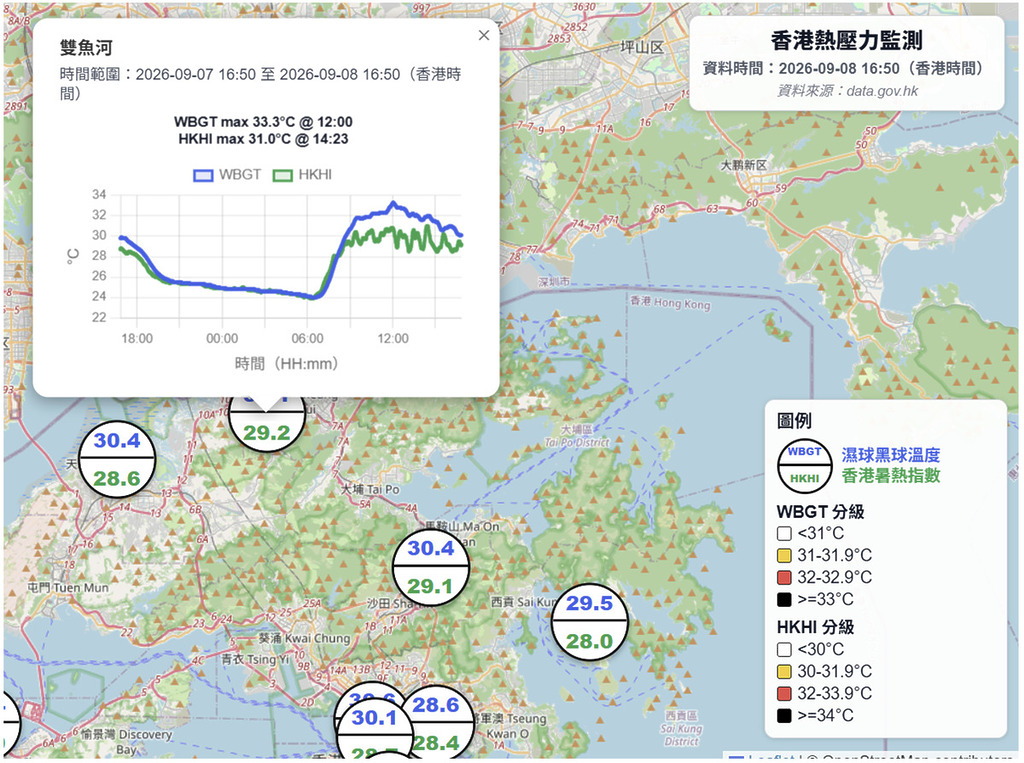This screenshot has width=1024, height=763.
Task: Click the yellow 30-31.9°C HKHI swatch
Action: click(784, 672)
